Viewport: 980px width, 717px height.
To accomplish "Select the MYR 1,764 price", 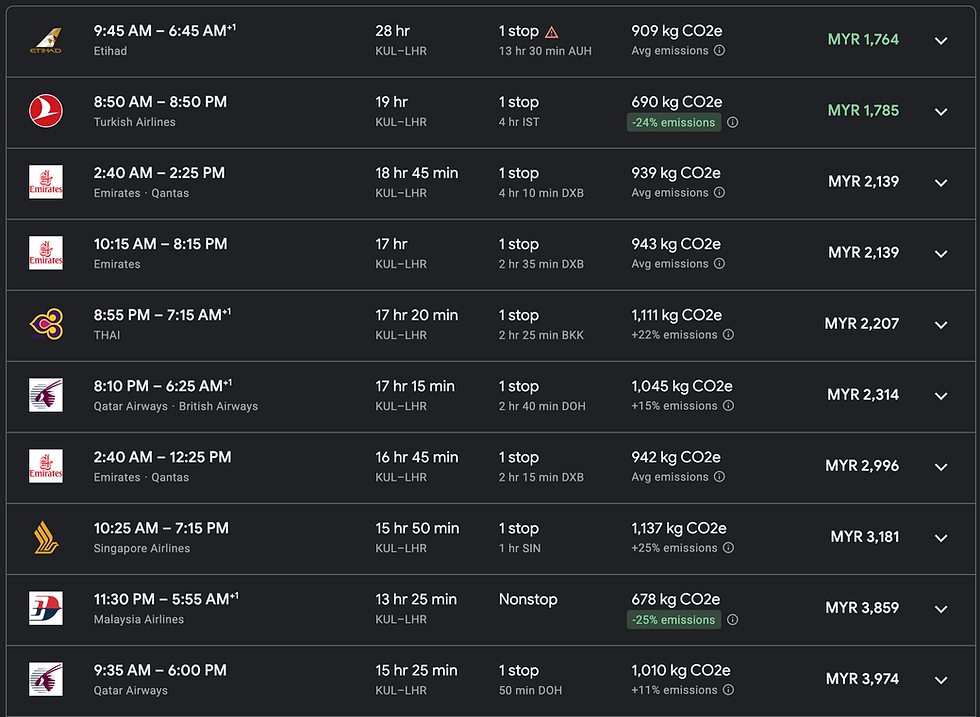I will point(863,39).
